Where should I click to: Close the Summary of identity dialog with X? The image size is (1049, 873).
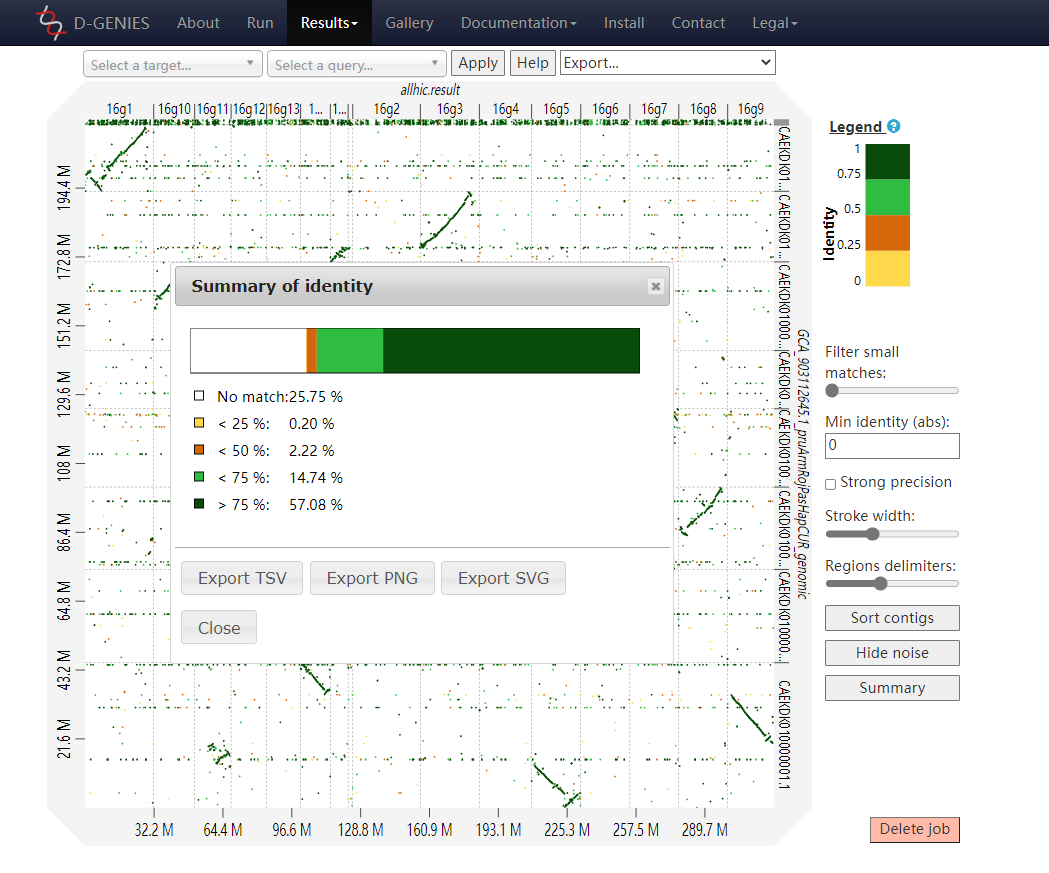(655, 286)
